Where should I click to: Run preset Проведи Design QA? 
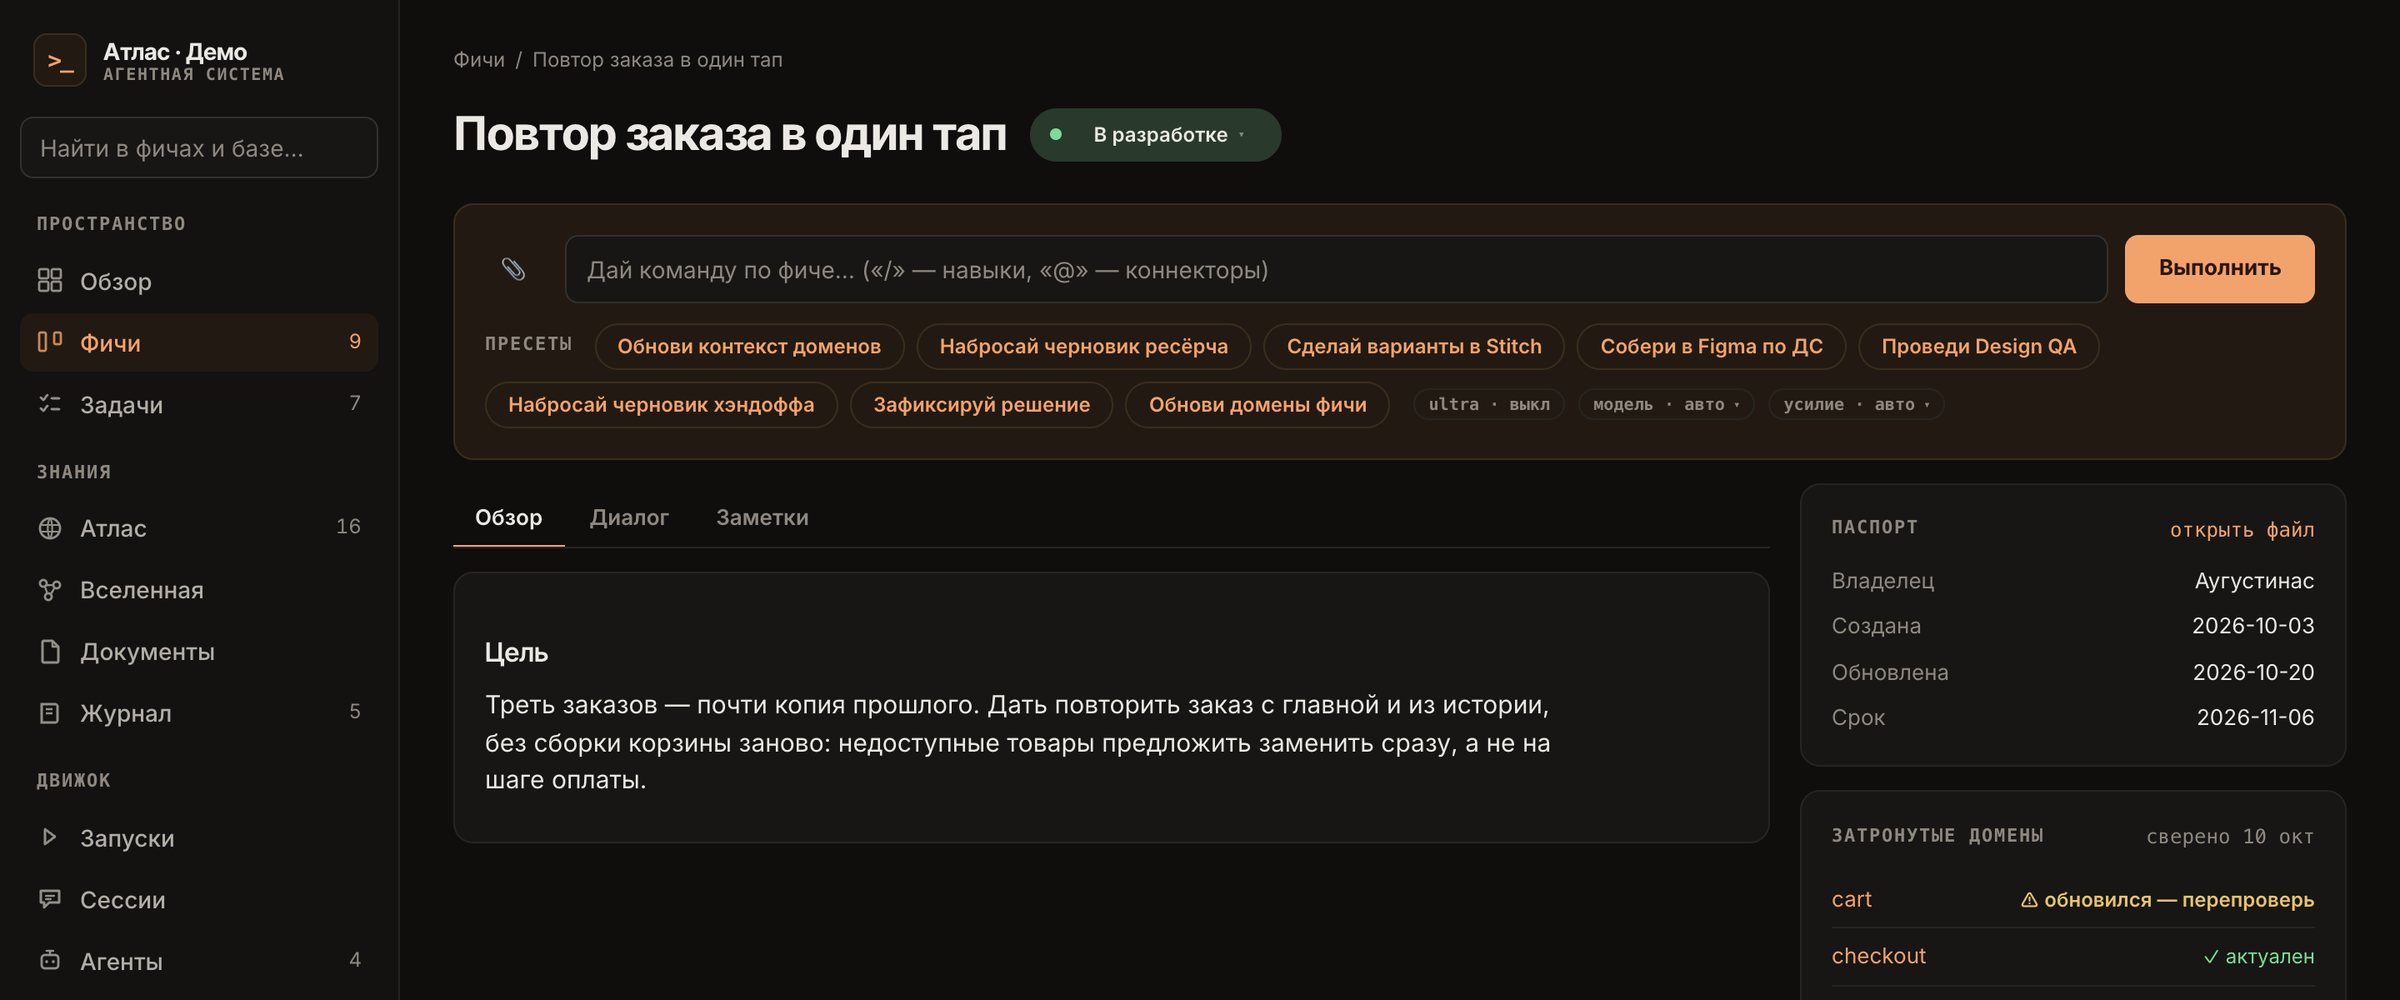click(1978, 346)
